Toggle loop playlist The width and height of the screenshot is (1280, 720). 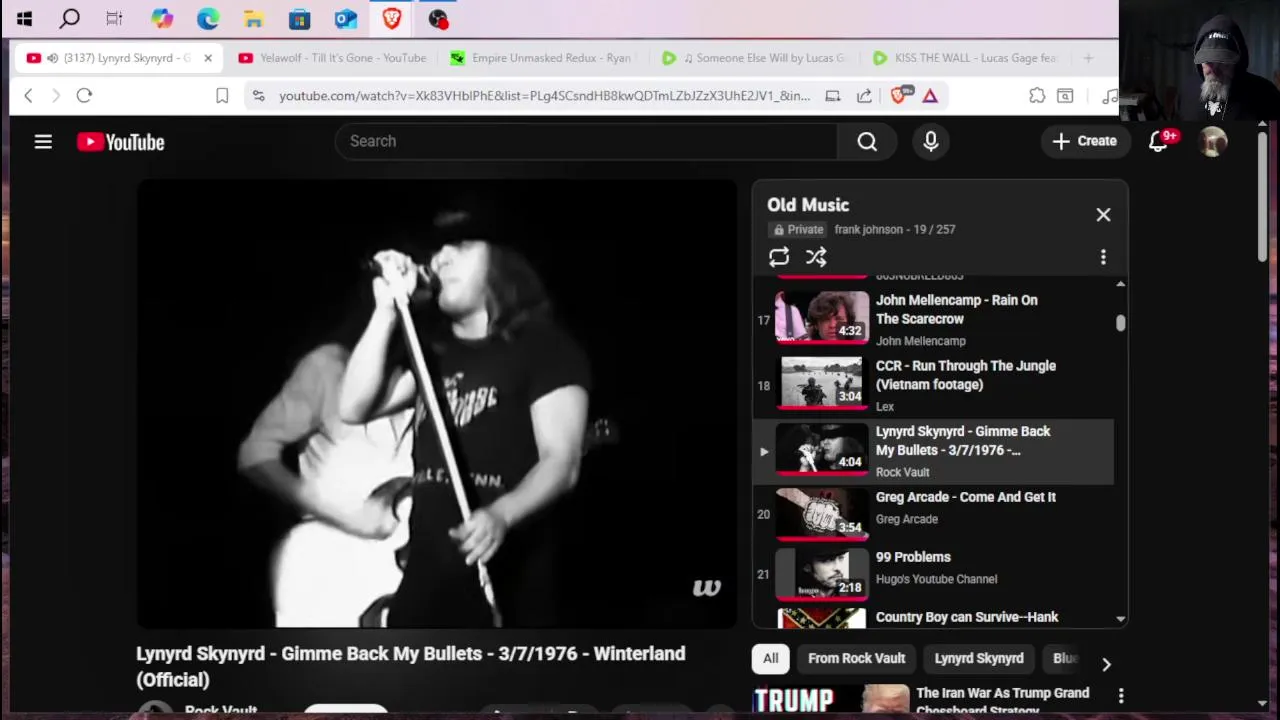point(779,258)
